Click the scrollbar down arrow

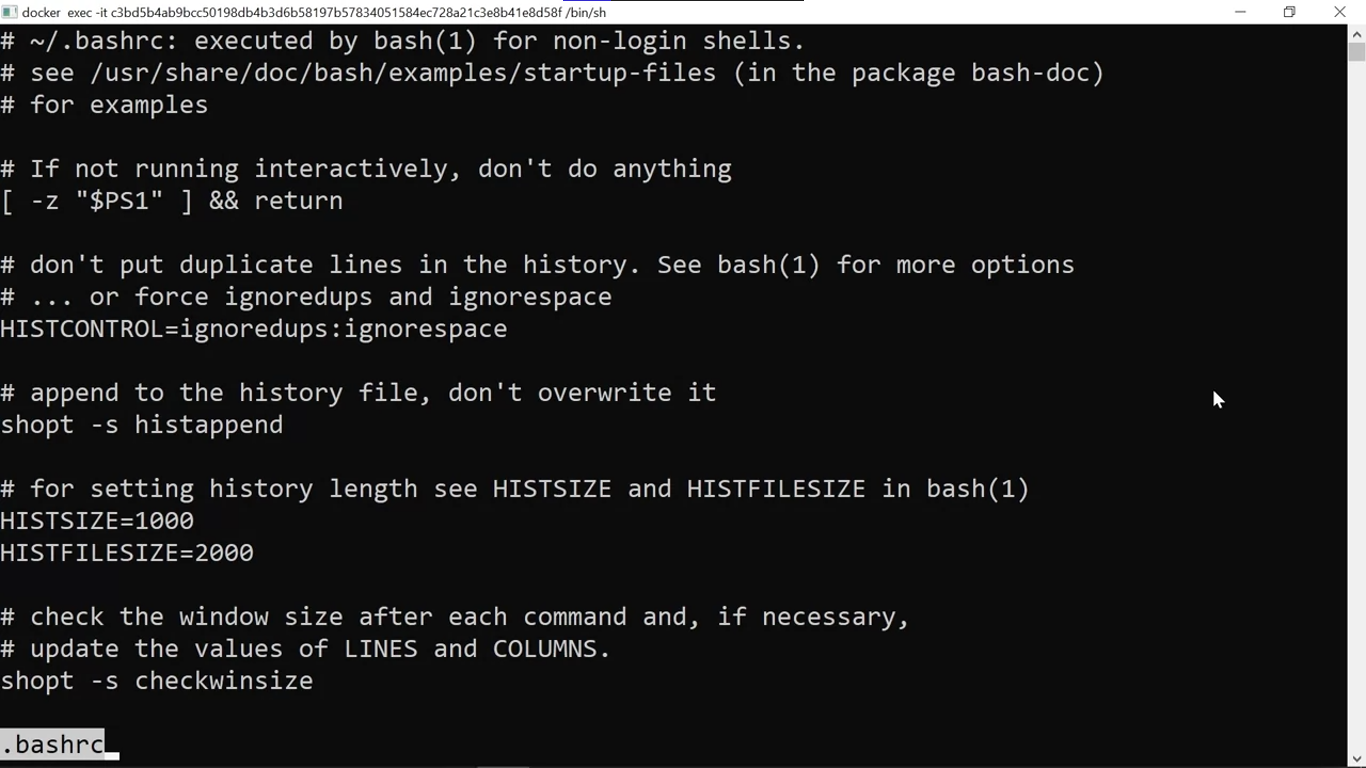1356,759
